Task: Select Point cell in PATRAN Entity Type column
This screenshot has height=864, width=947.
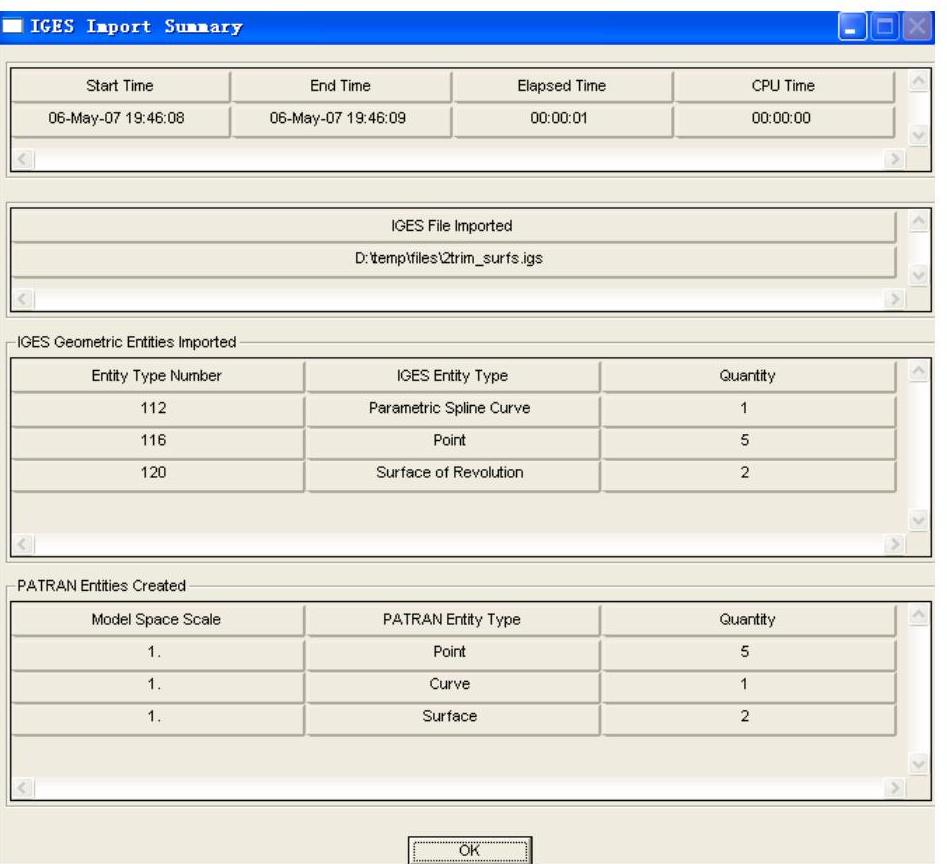Action: [x=452, y=652]
